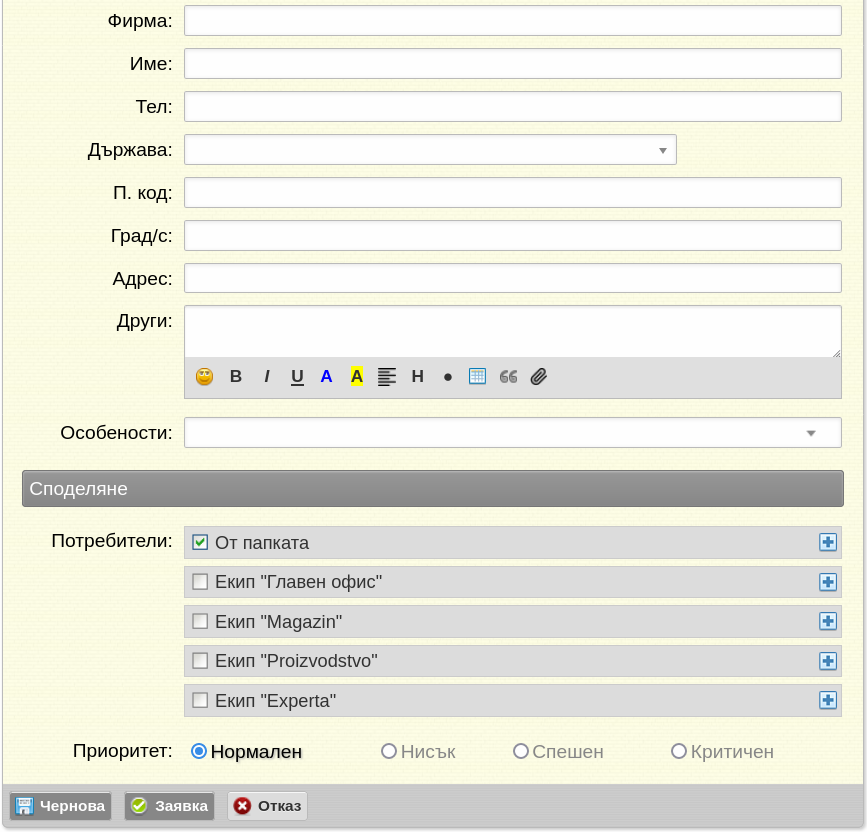Open text alignment options in editor

point(387,377)
